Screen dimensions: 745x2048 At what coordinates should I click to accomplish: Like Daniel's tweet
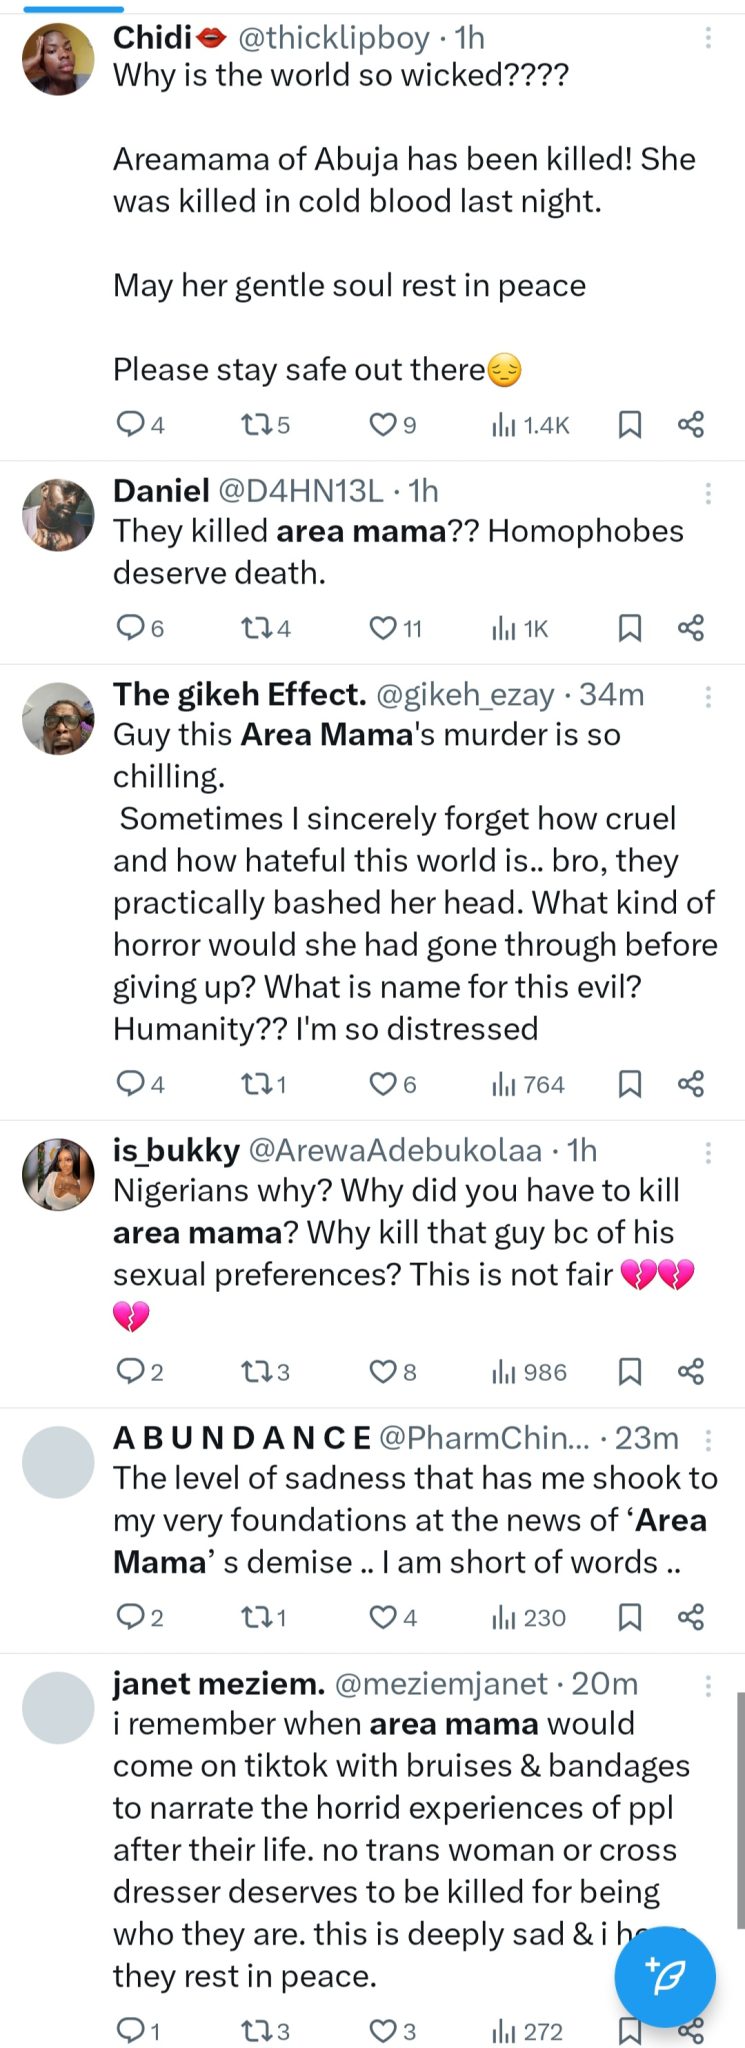pos(383,628)
